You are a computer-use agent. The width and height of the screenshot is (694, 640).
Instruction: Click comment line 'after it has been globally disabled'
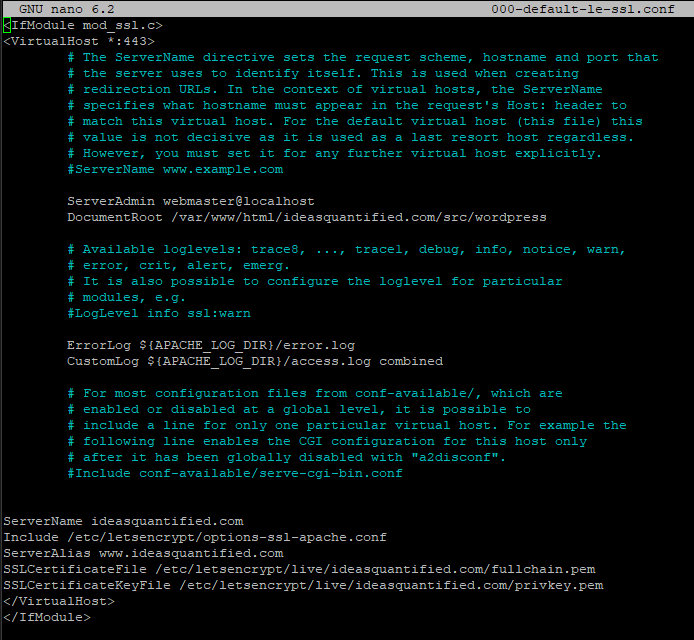(x=287, y=457)
